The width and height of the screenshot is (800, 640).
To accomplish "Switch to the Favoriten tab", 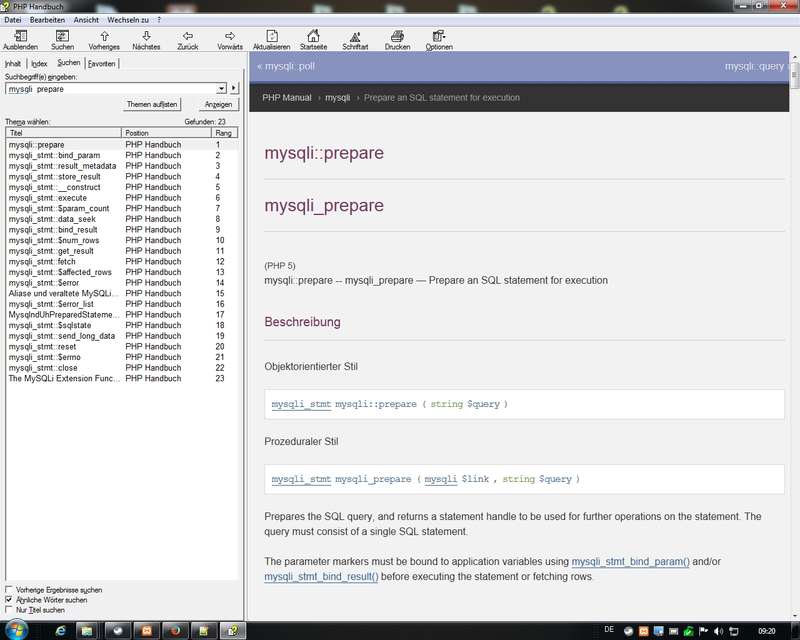I will [x=102, y=63].
